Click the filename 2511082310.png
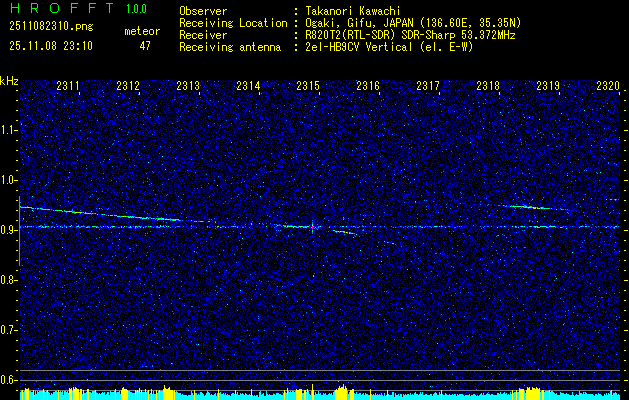Image resolution: width=629 pixels, height=400 pixels. point(51,27)
